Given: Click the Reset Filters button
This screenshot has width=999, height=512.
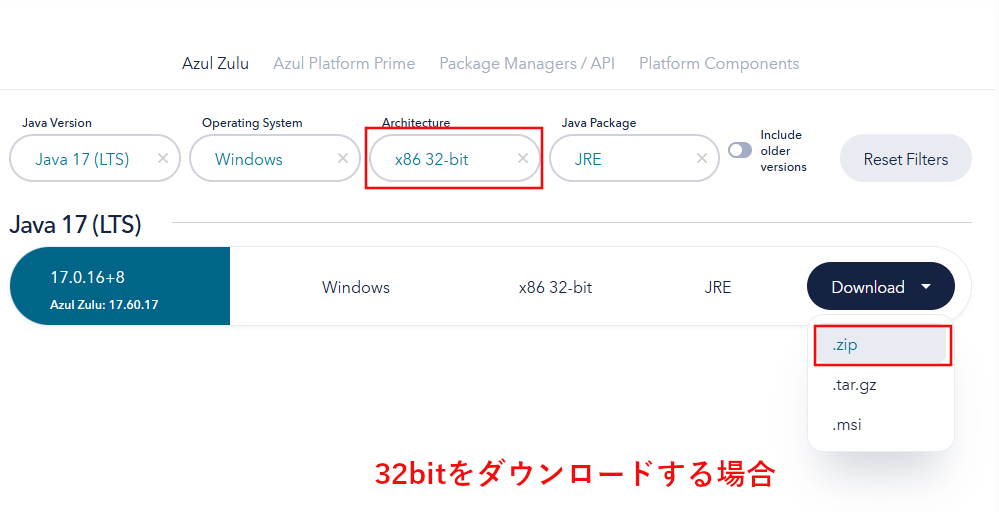Looking at the screenshot, I should pyautogui.click(x=905, y=159).
